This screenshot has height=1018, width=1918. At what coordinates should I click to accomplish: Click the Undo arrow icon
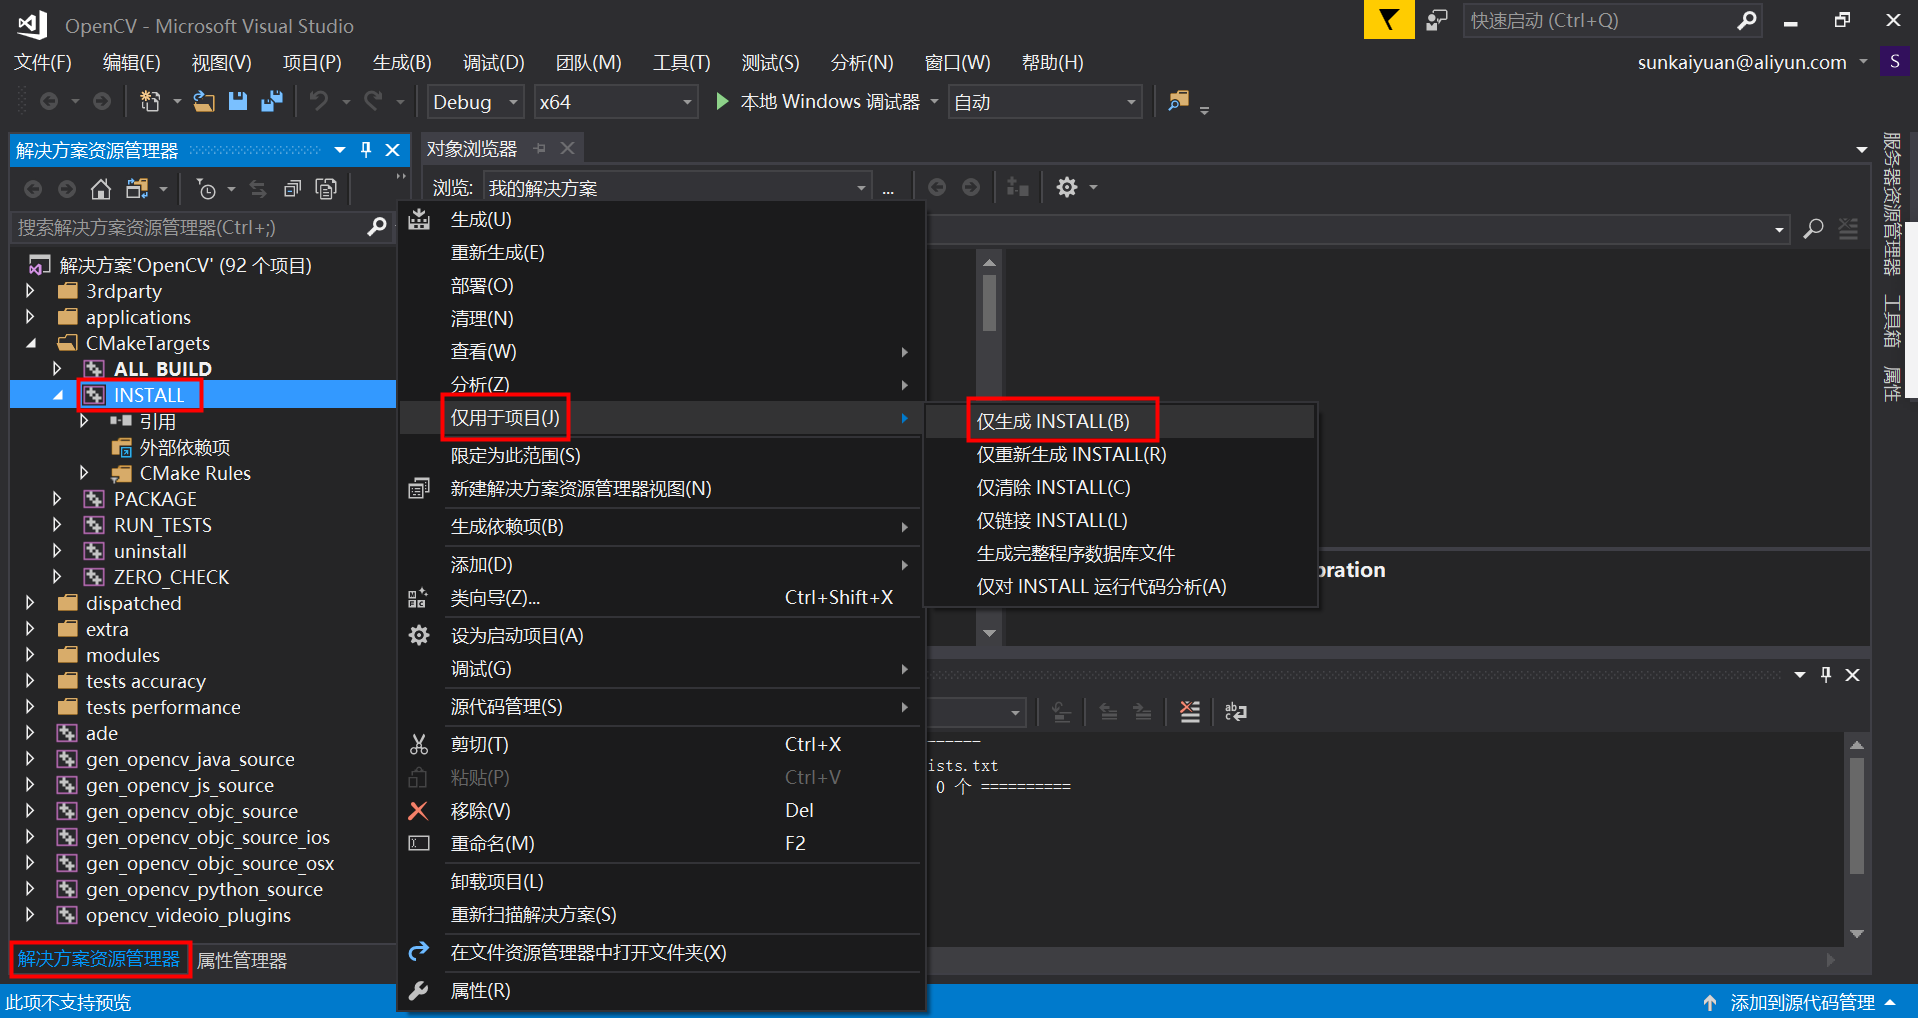coord(318,101)
